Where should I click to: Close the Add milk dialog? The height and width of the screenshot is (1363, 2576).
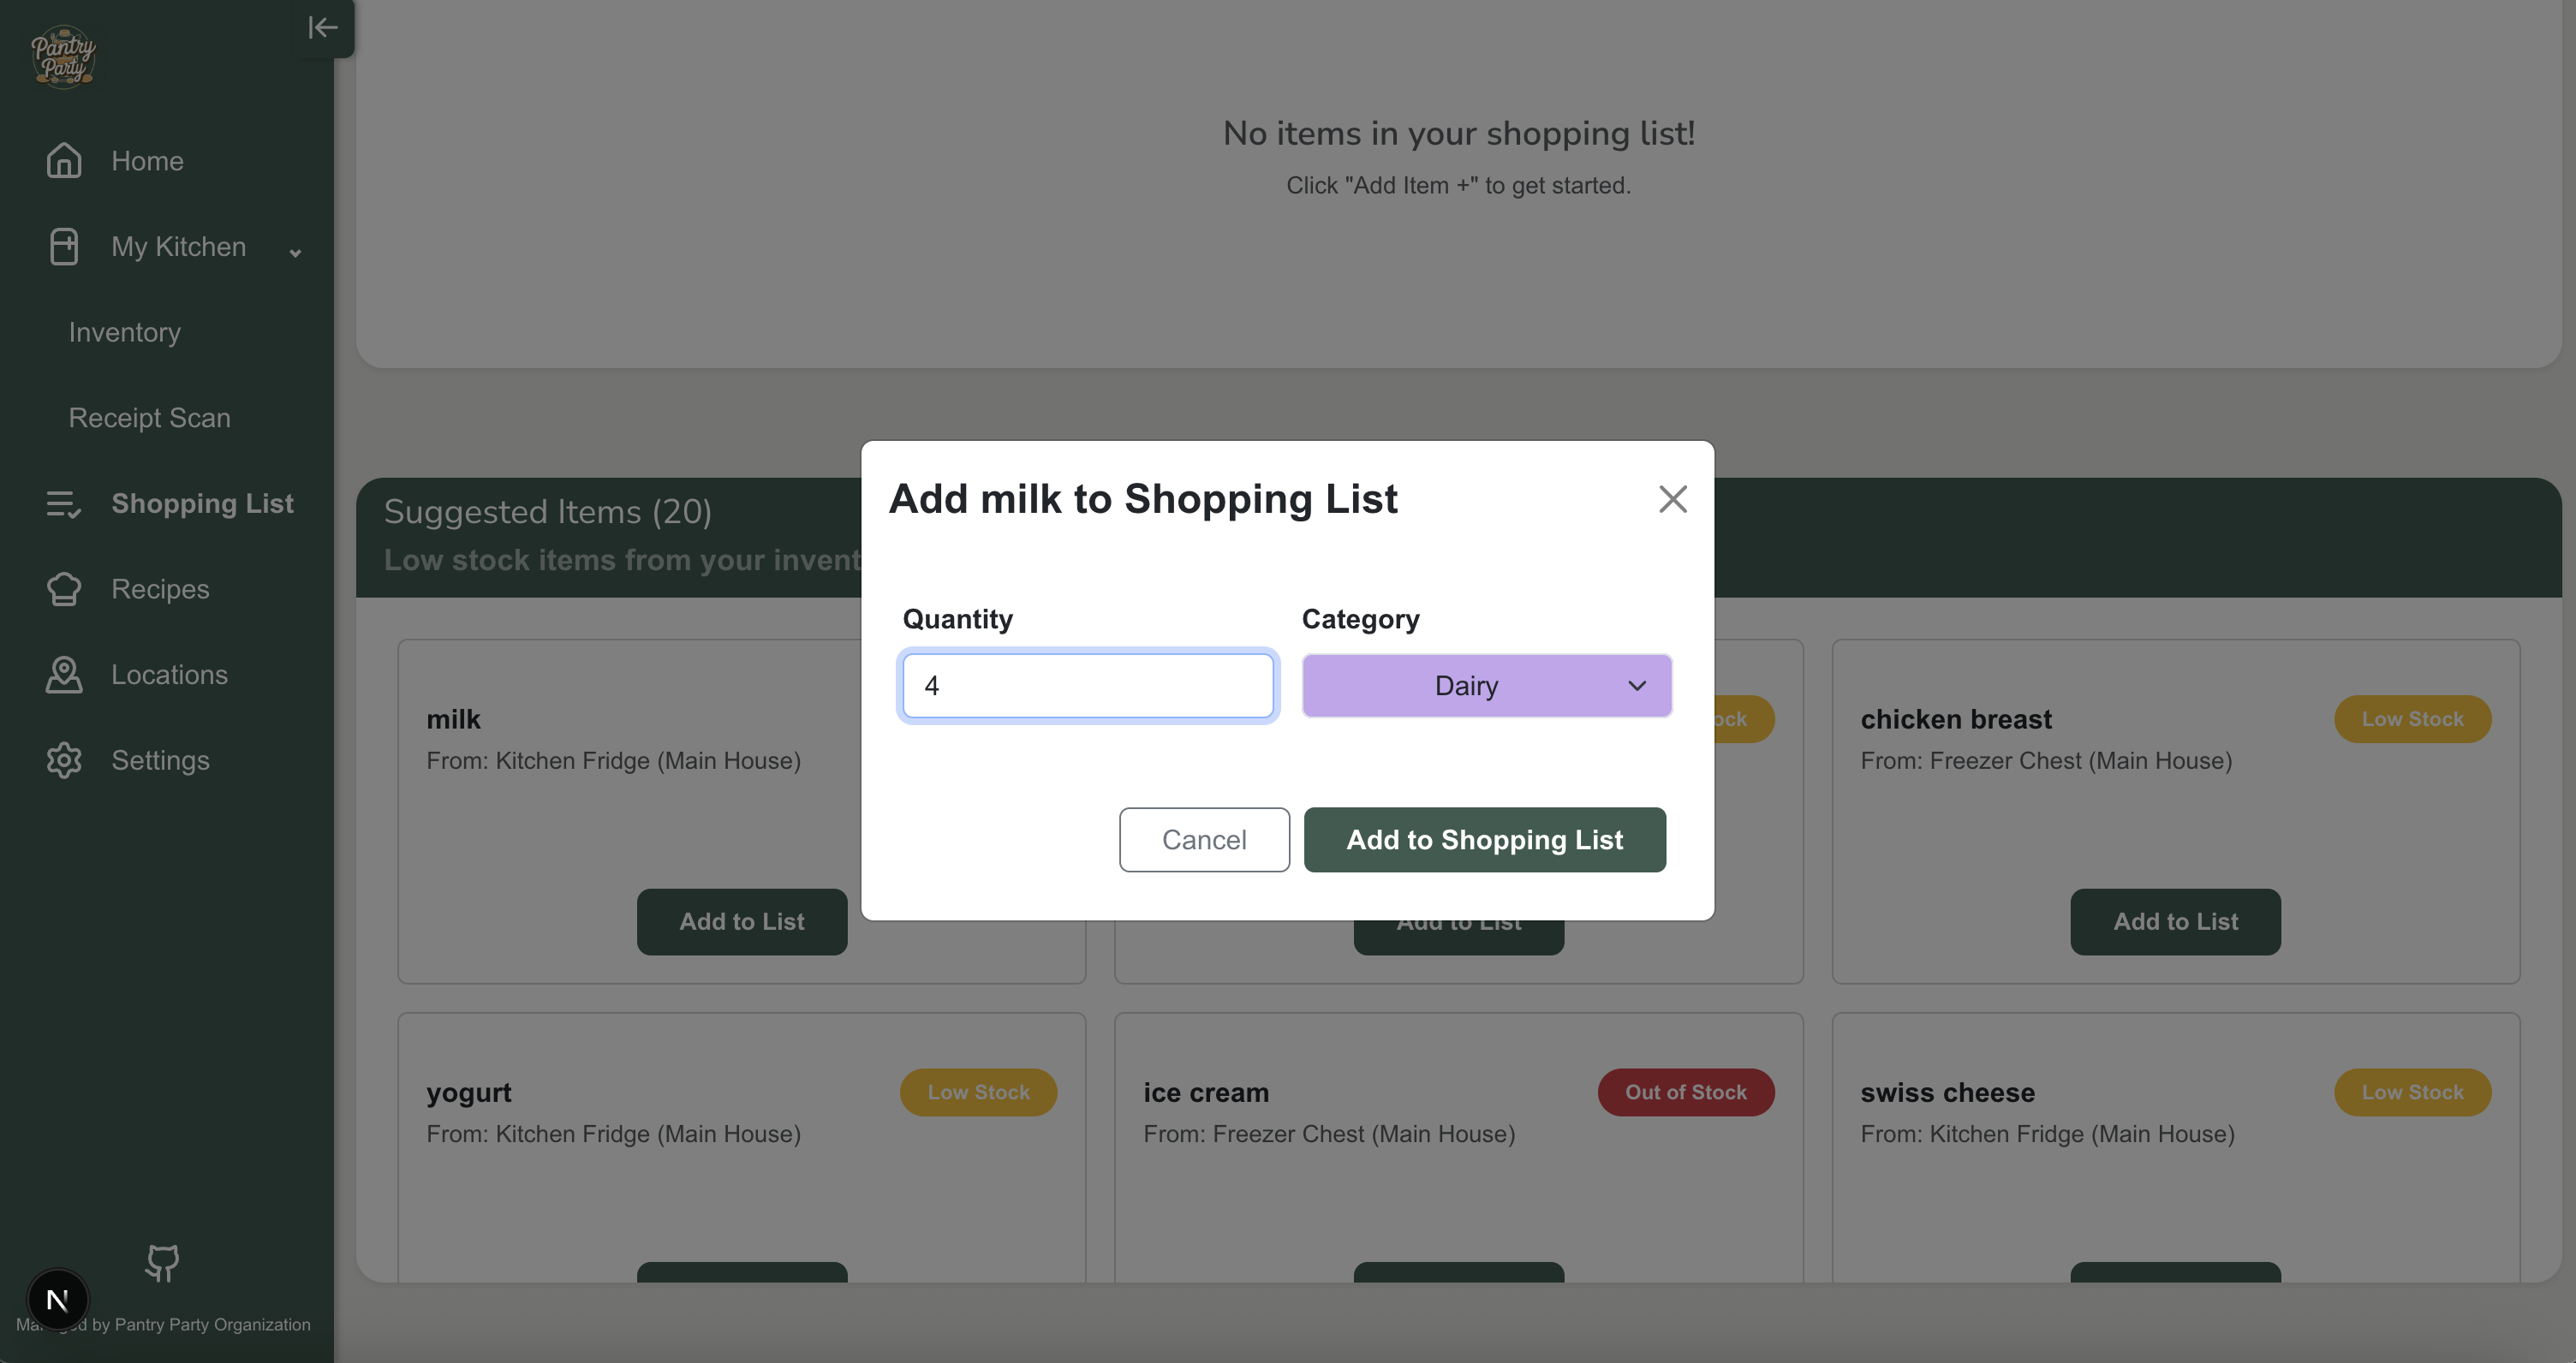pos(1672,499)
